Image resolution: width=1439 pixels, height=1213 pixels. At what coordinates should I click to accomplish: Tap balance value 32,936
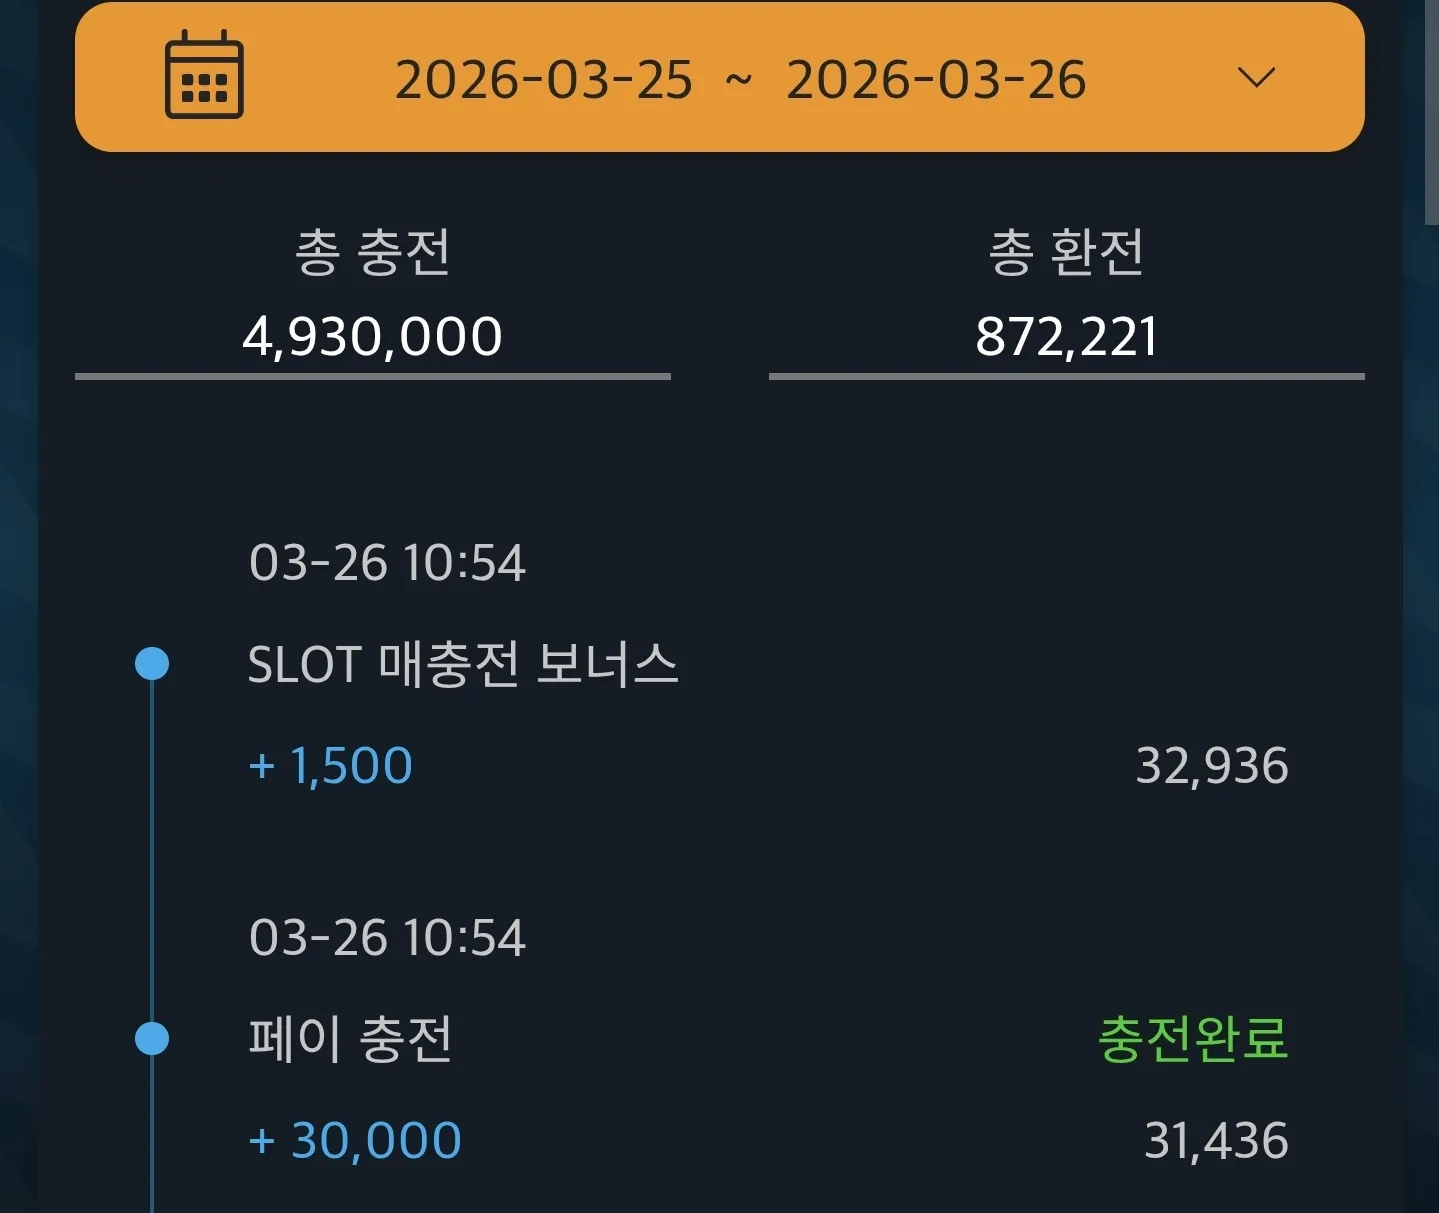1212,766
